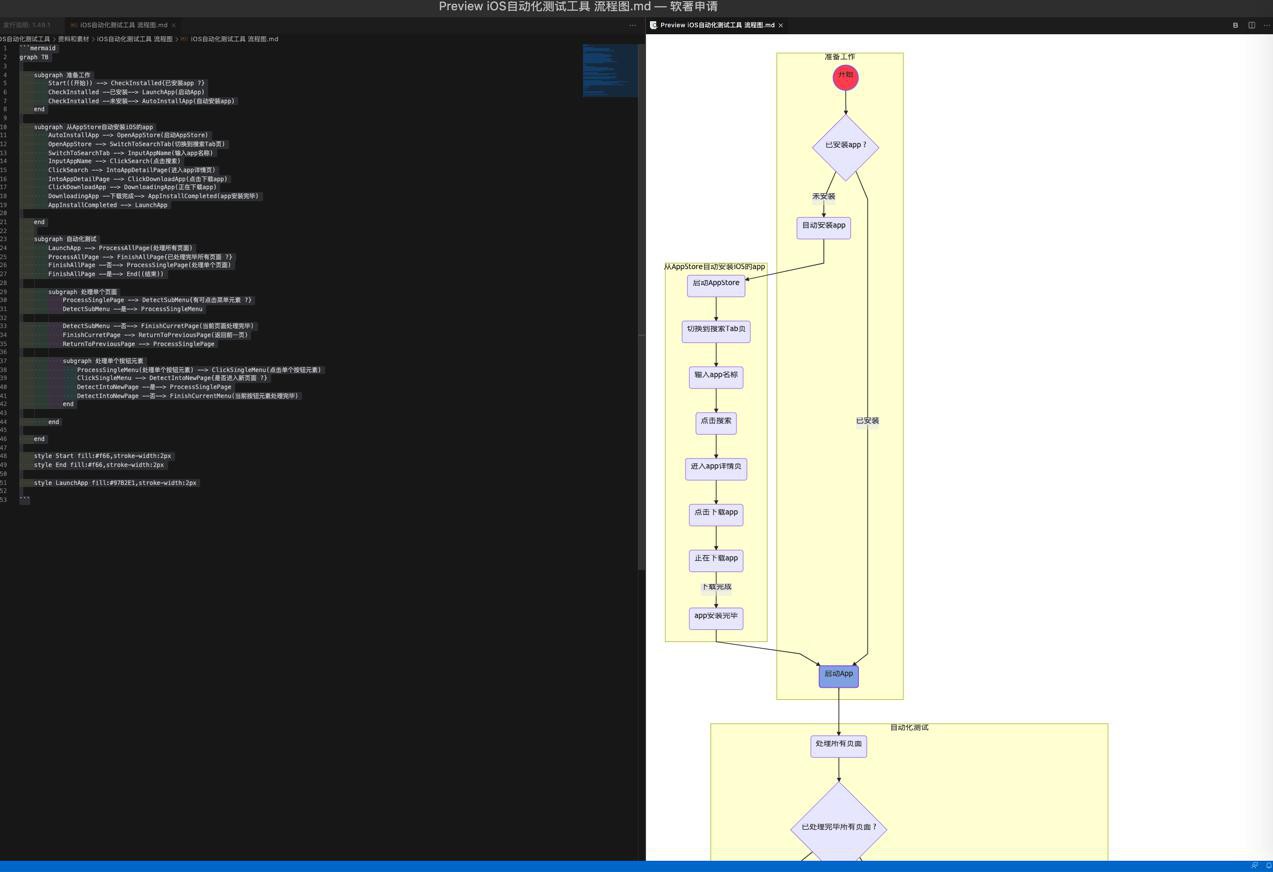1273x872 pixels.
Task: Click the red 开始 start node in preview
Action: 846,76
